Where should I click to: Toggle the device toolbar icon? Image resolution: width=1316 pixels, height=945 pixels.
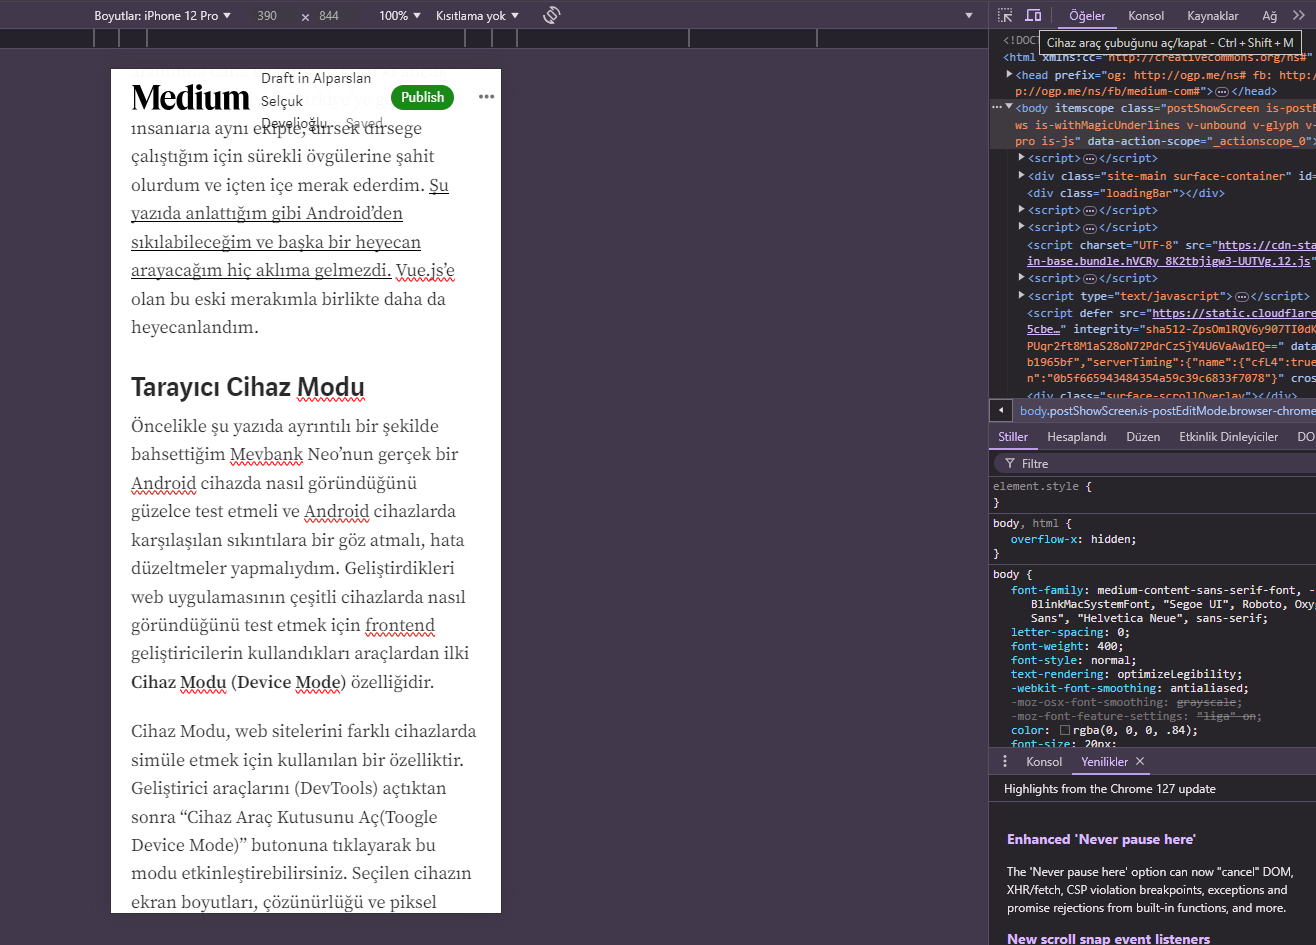1033,16
